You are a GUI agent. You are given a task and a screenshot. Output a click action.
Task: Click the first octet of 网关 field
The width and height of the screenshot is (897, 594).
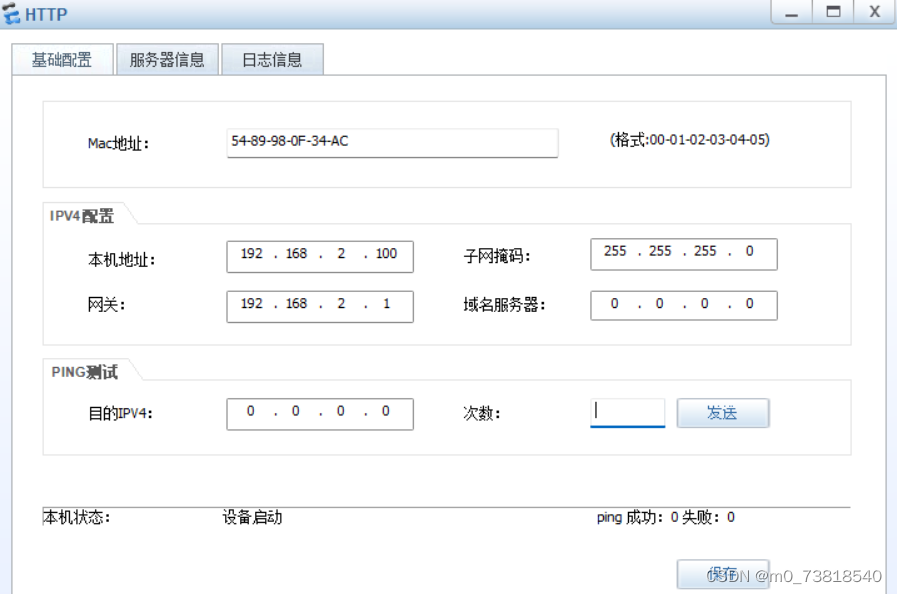tap(250, 306)
